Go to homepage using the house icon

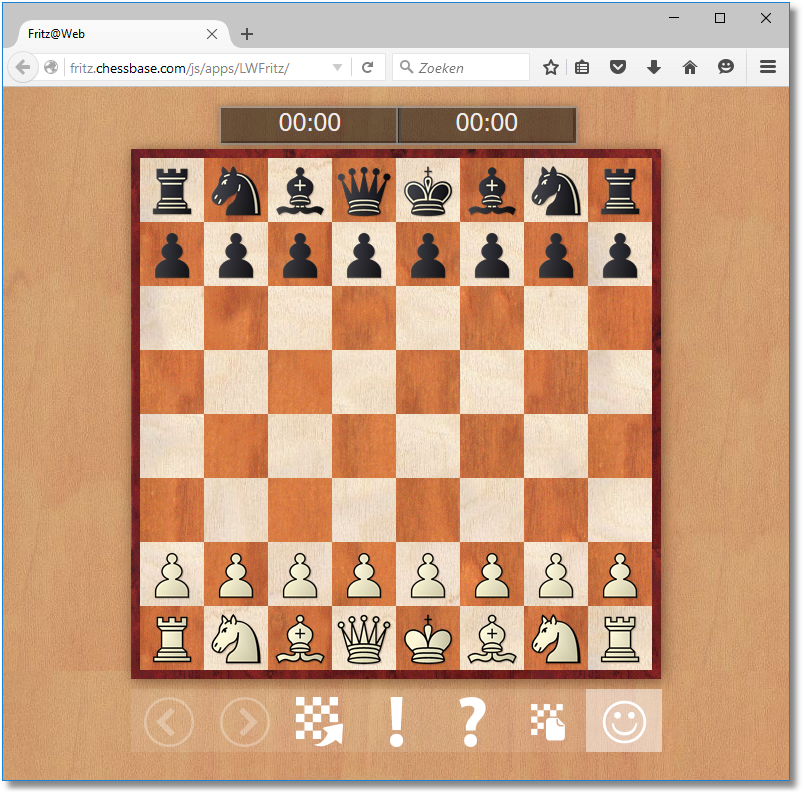689,66
